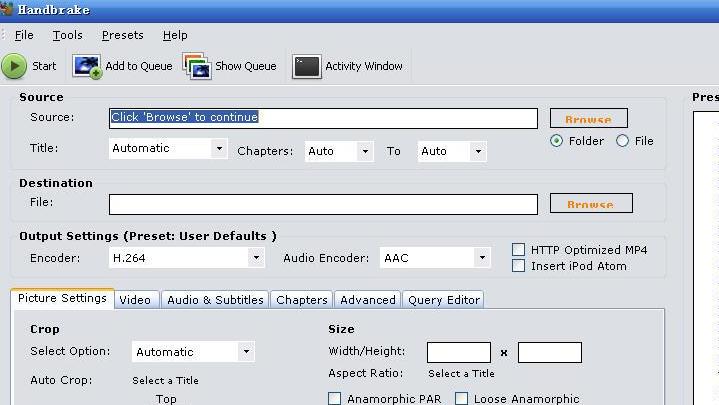
Task: Open the Chapters start dropdown
Action: coord(339,151)
